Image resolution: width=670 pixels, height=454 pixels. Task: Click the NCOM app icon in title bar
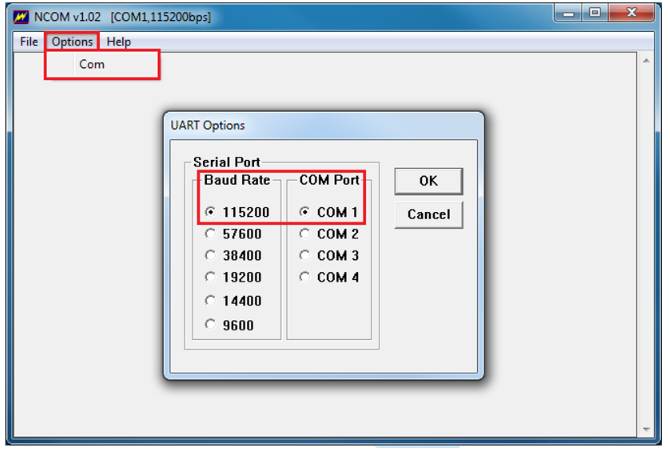point(20,17)
